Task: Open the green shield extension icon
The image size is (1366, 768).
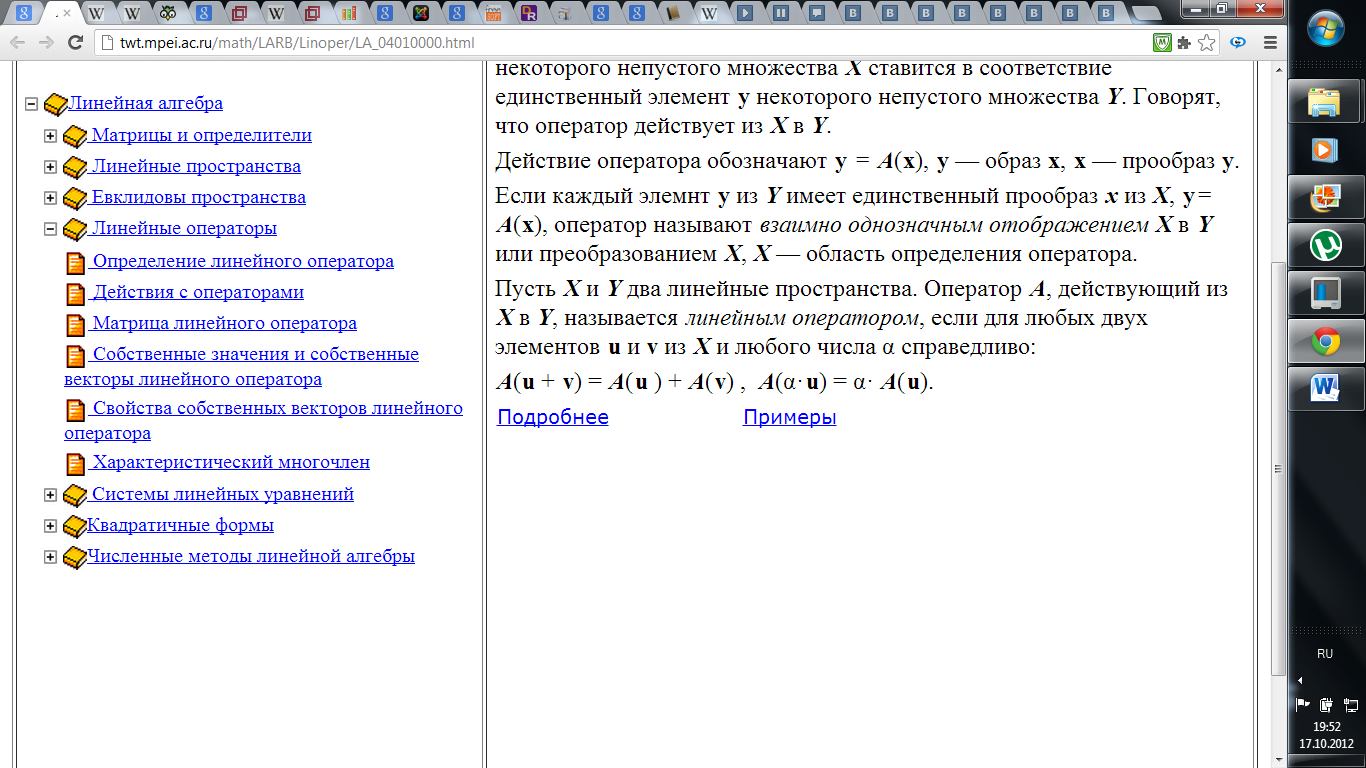Action: (1163, 43)
